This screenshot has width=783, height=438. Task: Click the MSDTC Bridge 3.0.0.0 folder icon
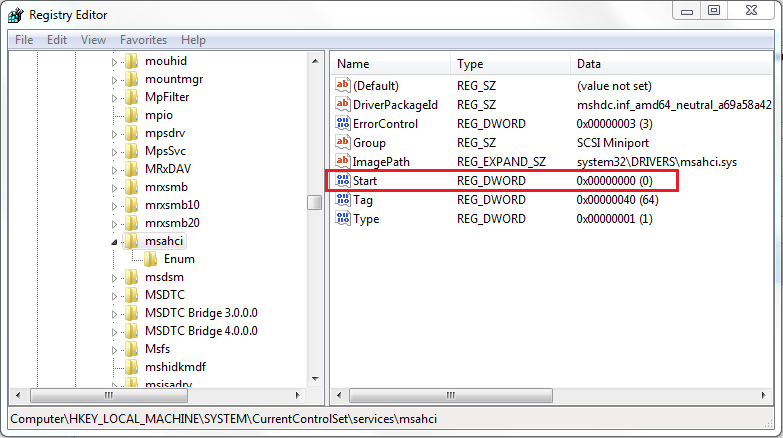click(131, 313)
